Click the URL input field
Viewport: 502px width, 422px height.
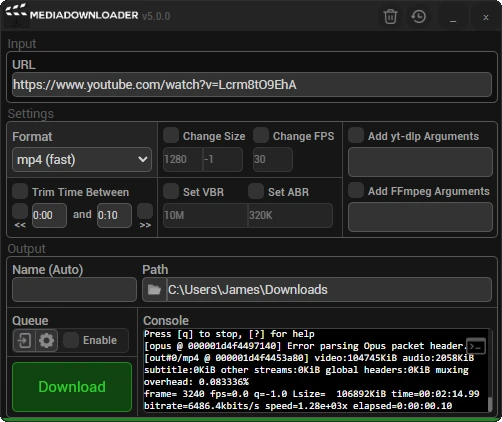(252, 85)
